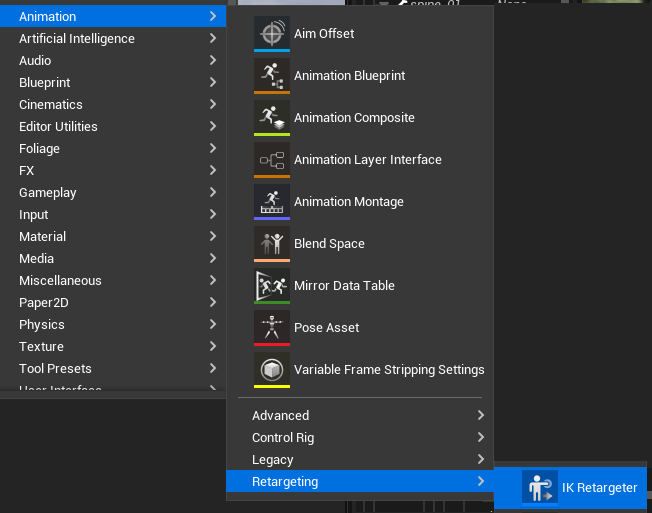Expand arrow next to Advanced
652x513 pixels.
481,415
